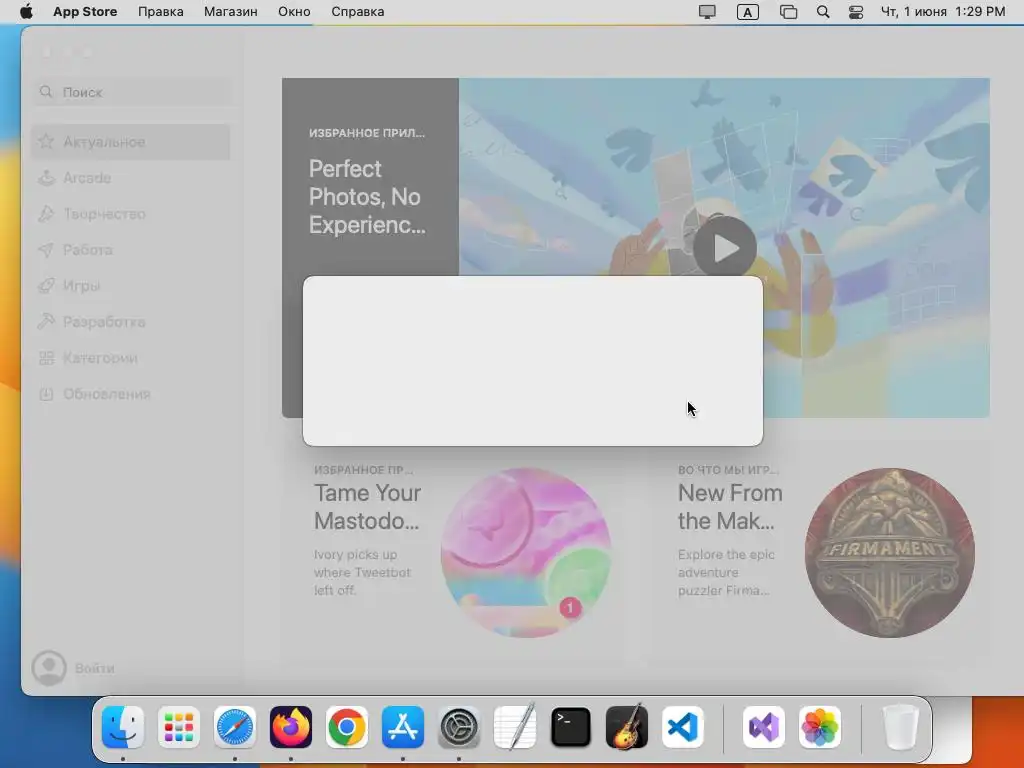This screenshot has width=1024, height=768.
Task: Launch Visual Studio Code from Dock
Action: point(682,727)
